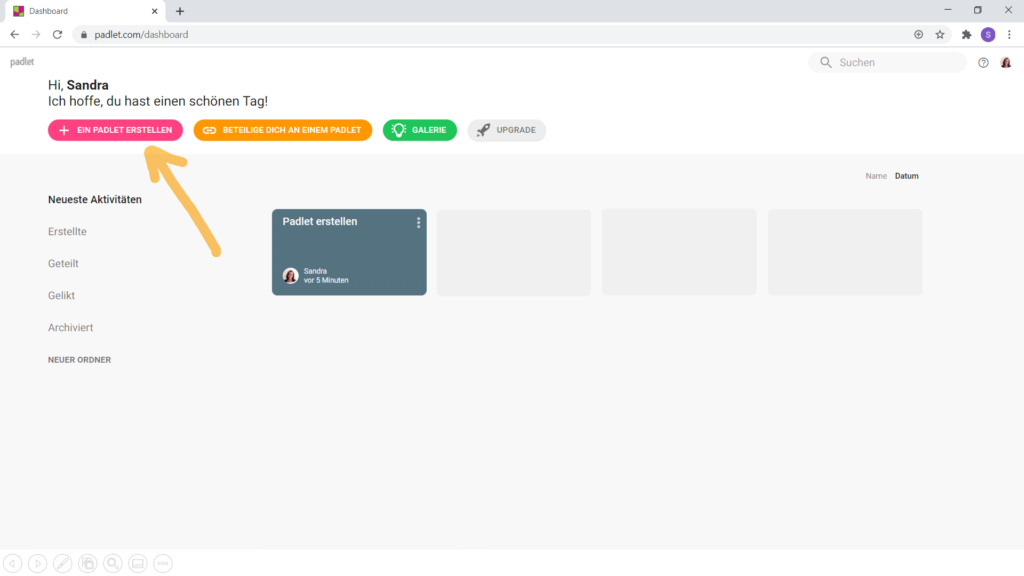The image size is (1024, 576).
Task: Select Geteilt in sidebar
Action: pyautogui.click(x=63, y=264)
